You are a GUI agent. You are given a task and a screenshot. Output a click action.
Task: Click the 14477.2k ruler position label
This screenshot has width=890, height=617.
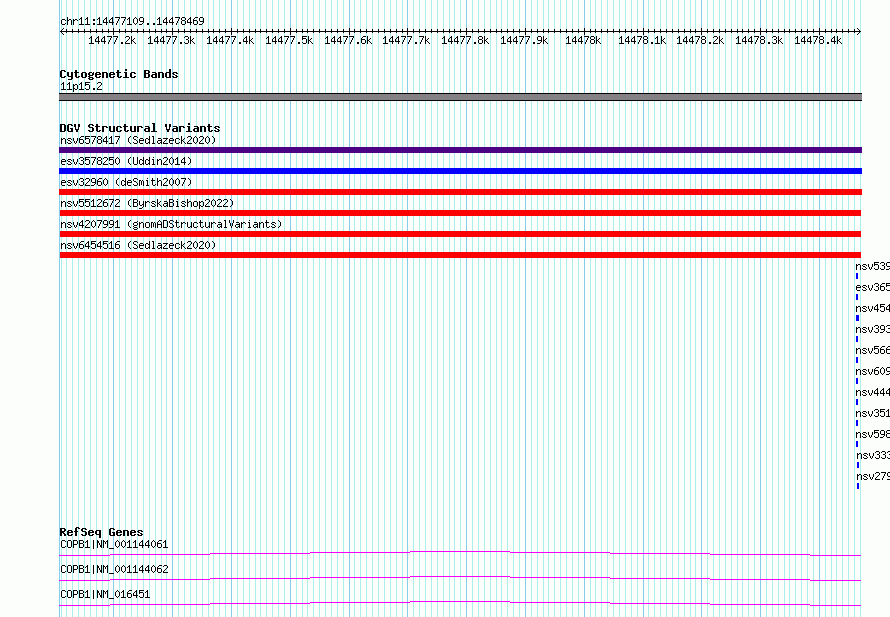(x=112, y=40)
